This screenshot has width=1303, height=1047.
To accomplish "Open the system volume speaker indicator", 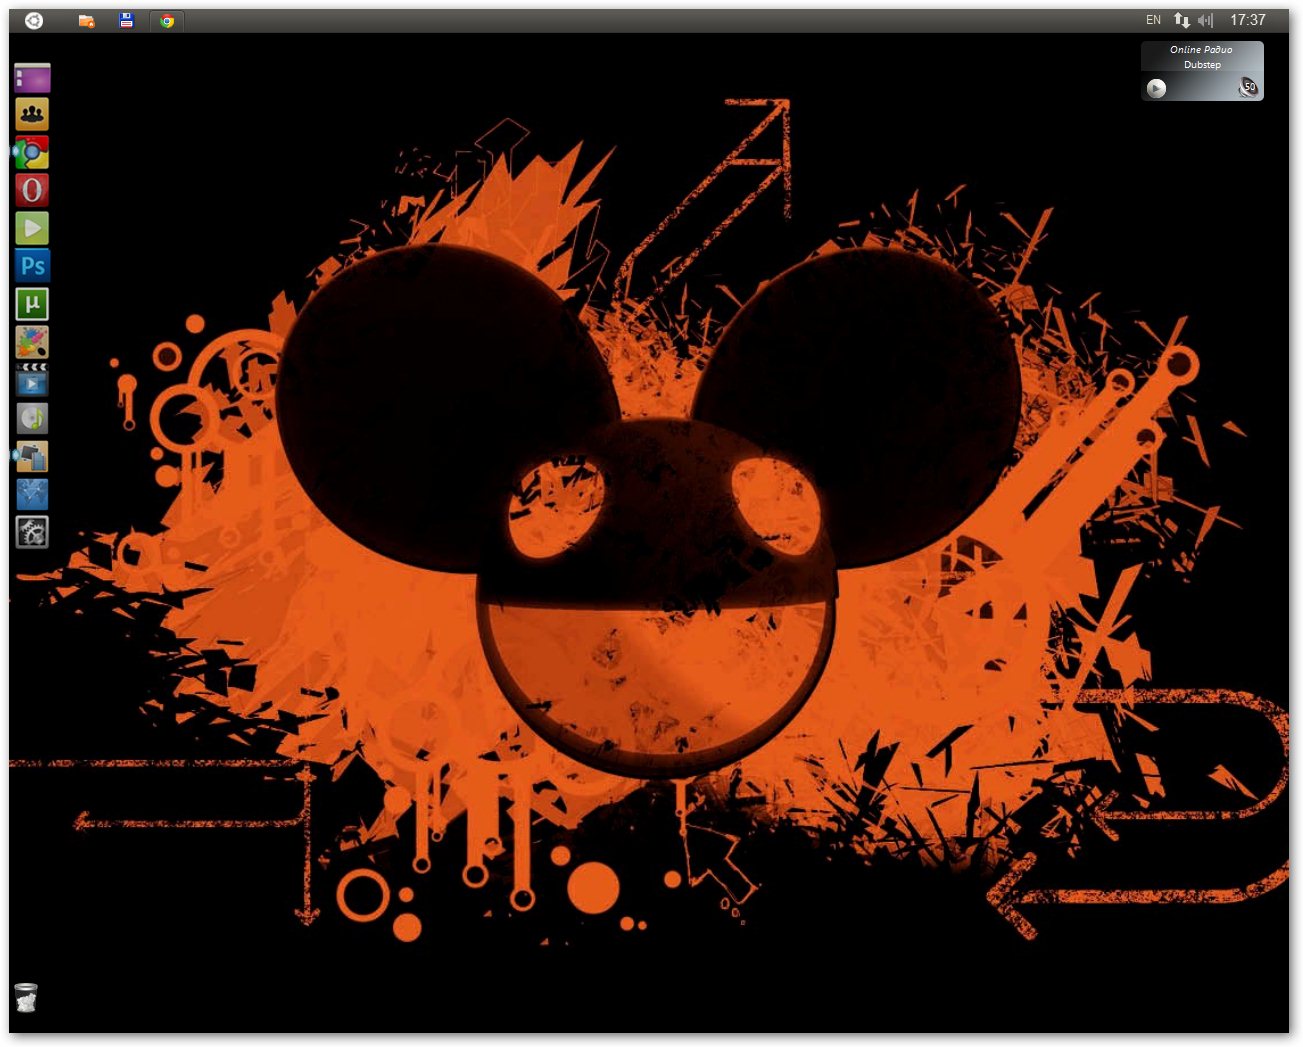I will point(1205,20).
